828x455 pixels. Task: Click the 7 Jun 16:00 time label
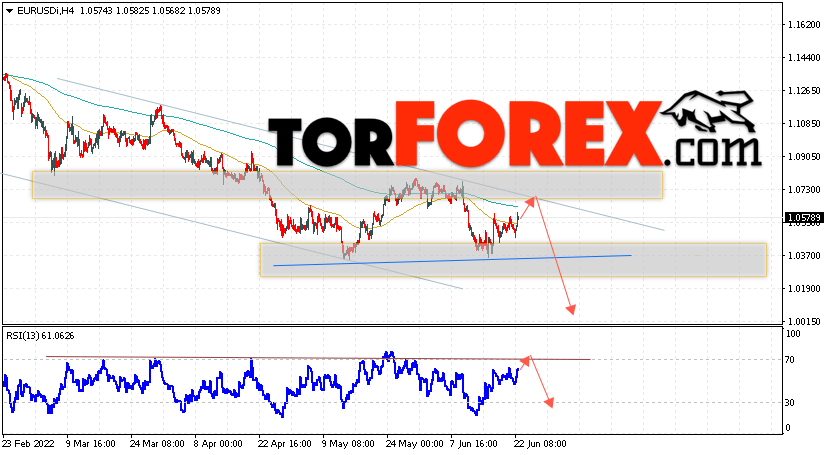(x=474, y=444)
